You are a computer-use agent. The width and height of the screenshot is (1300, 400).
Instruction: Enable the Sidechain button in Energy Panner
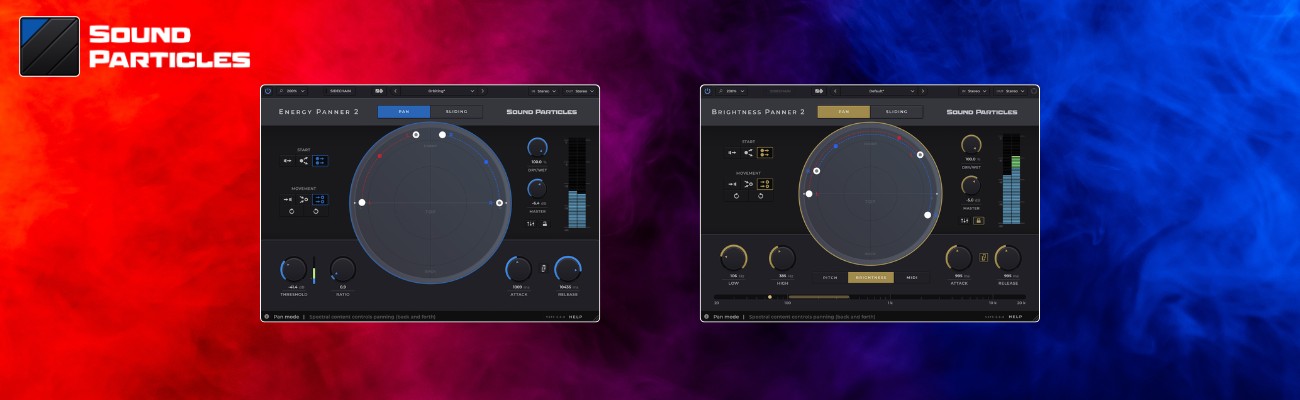(340, 91)
